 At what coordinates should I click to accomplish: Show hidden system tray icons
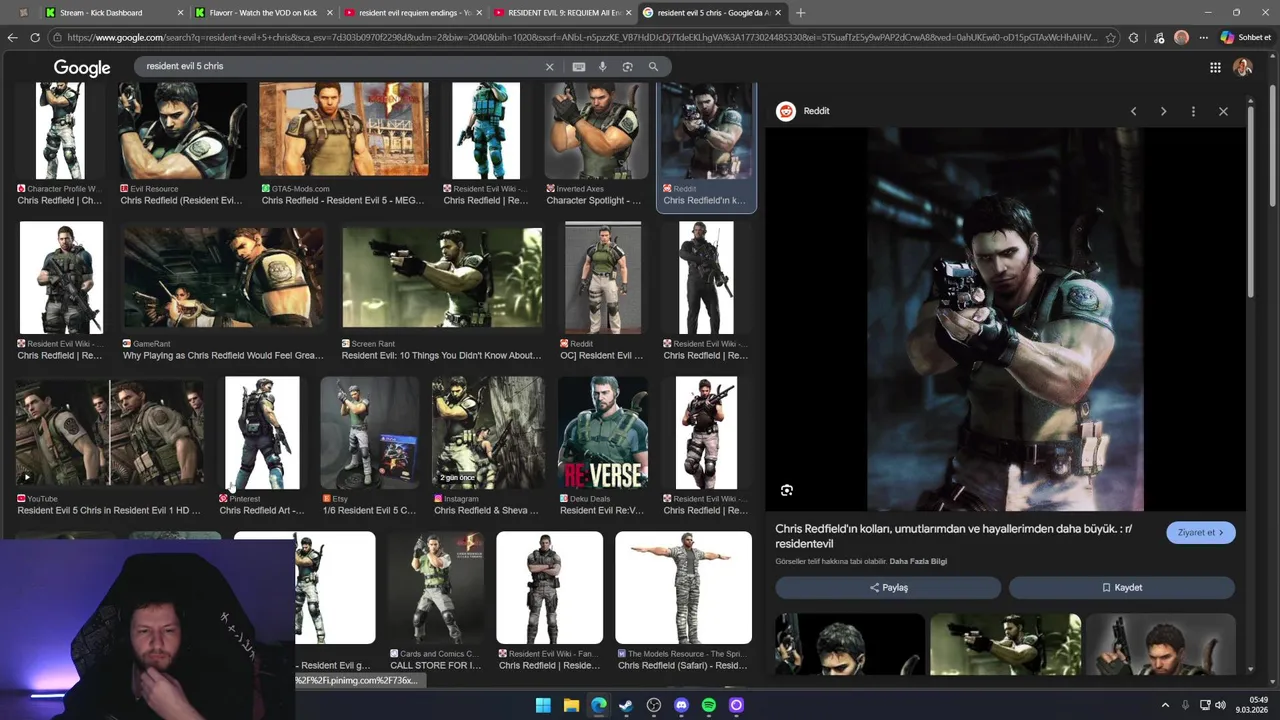click(1165, 705)
